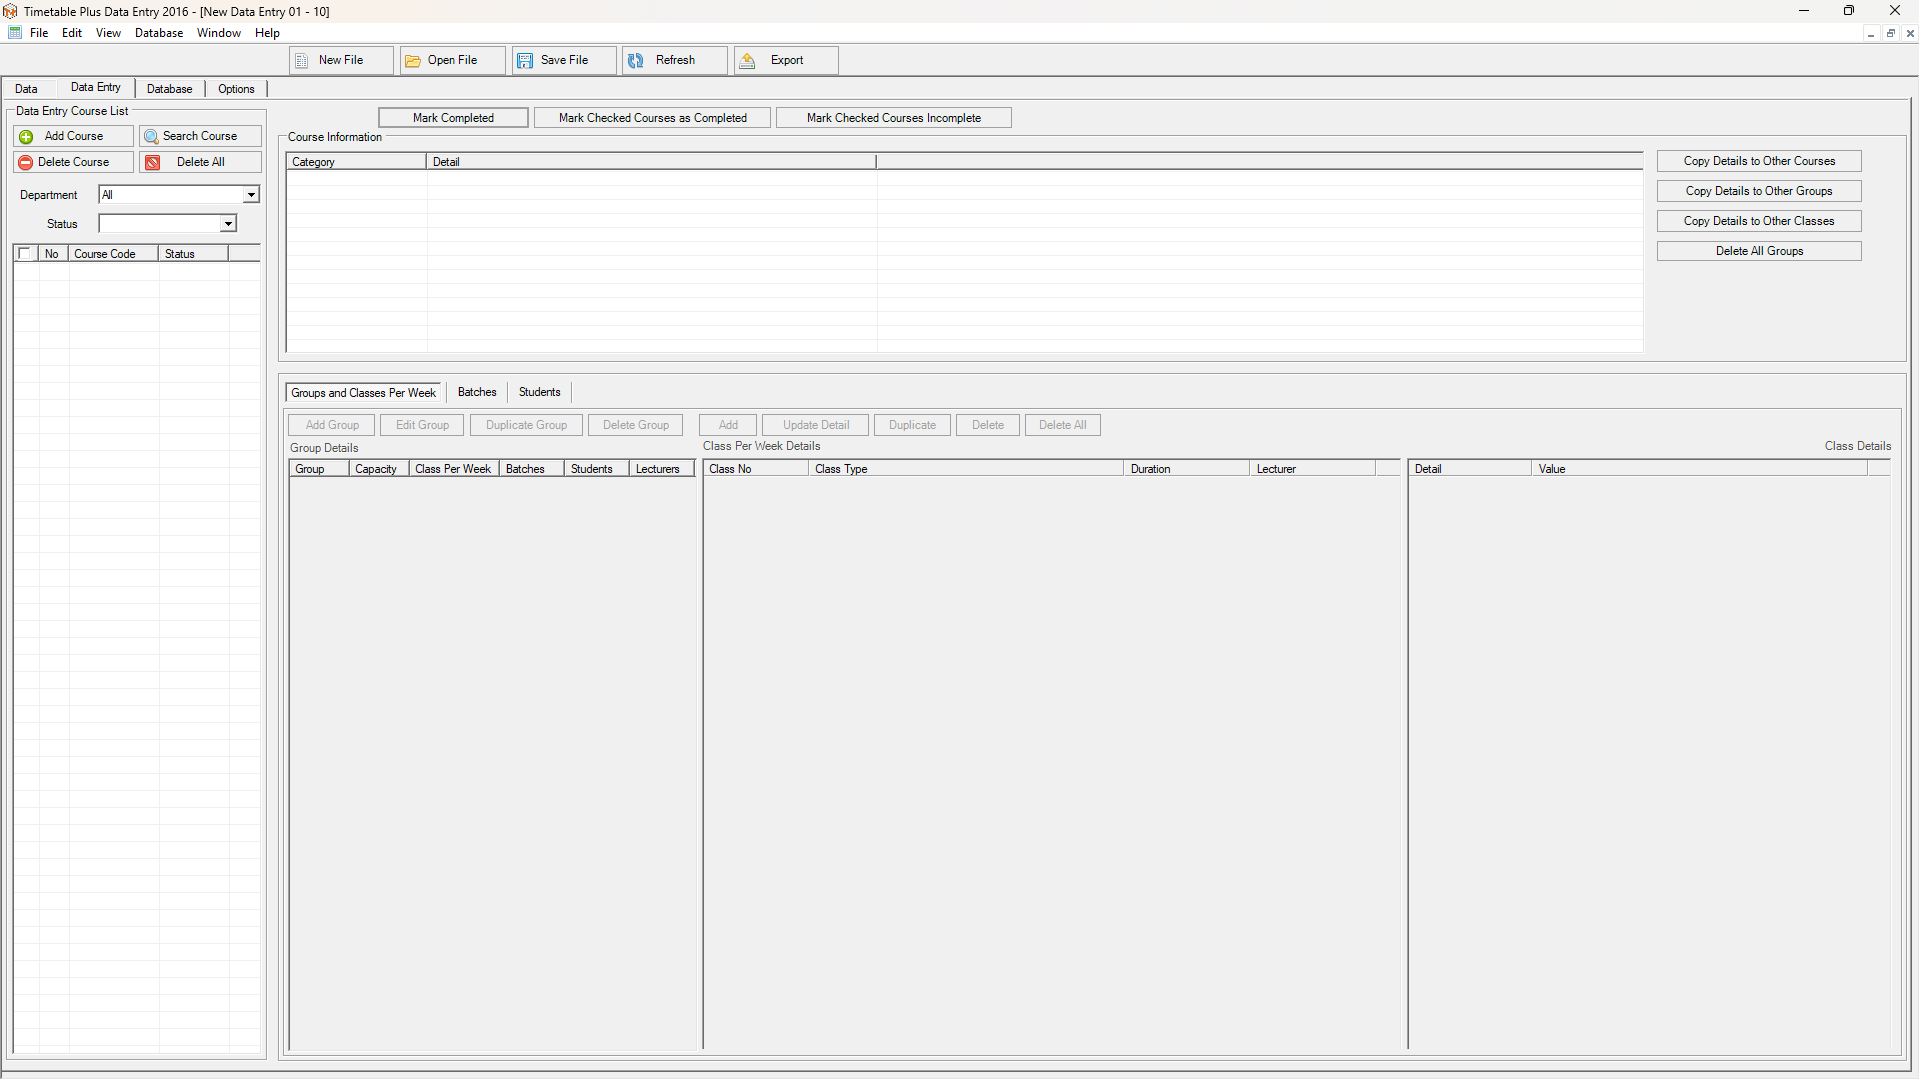Add a course with green plus icon
This screenshot has height=1079, width=1919.
tap(27, 137)
